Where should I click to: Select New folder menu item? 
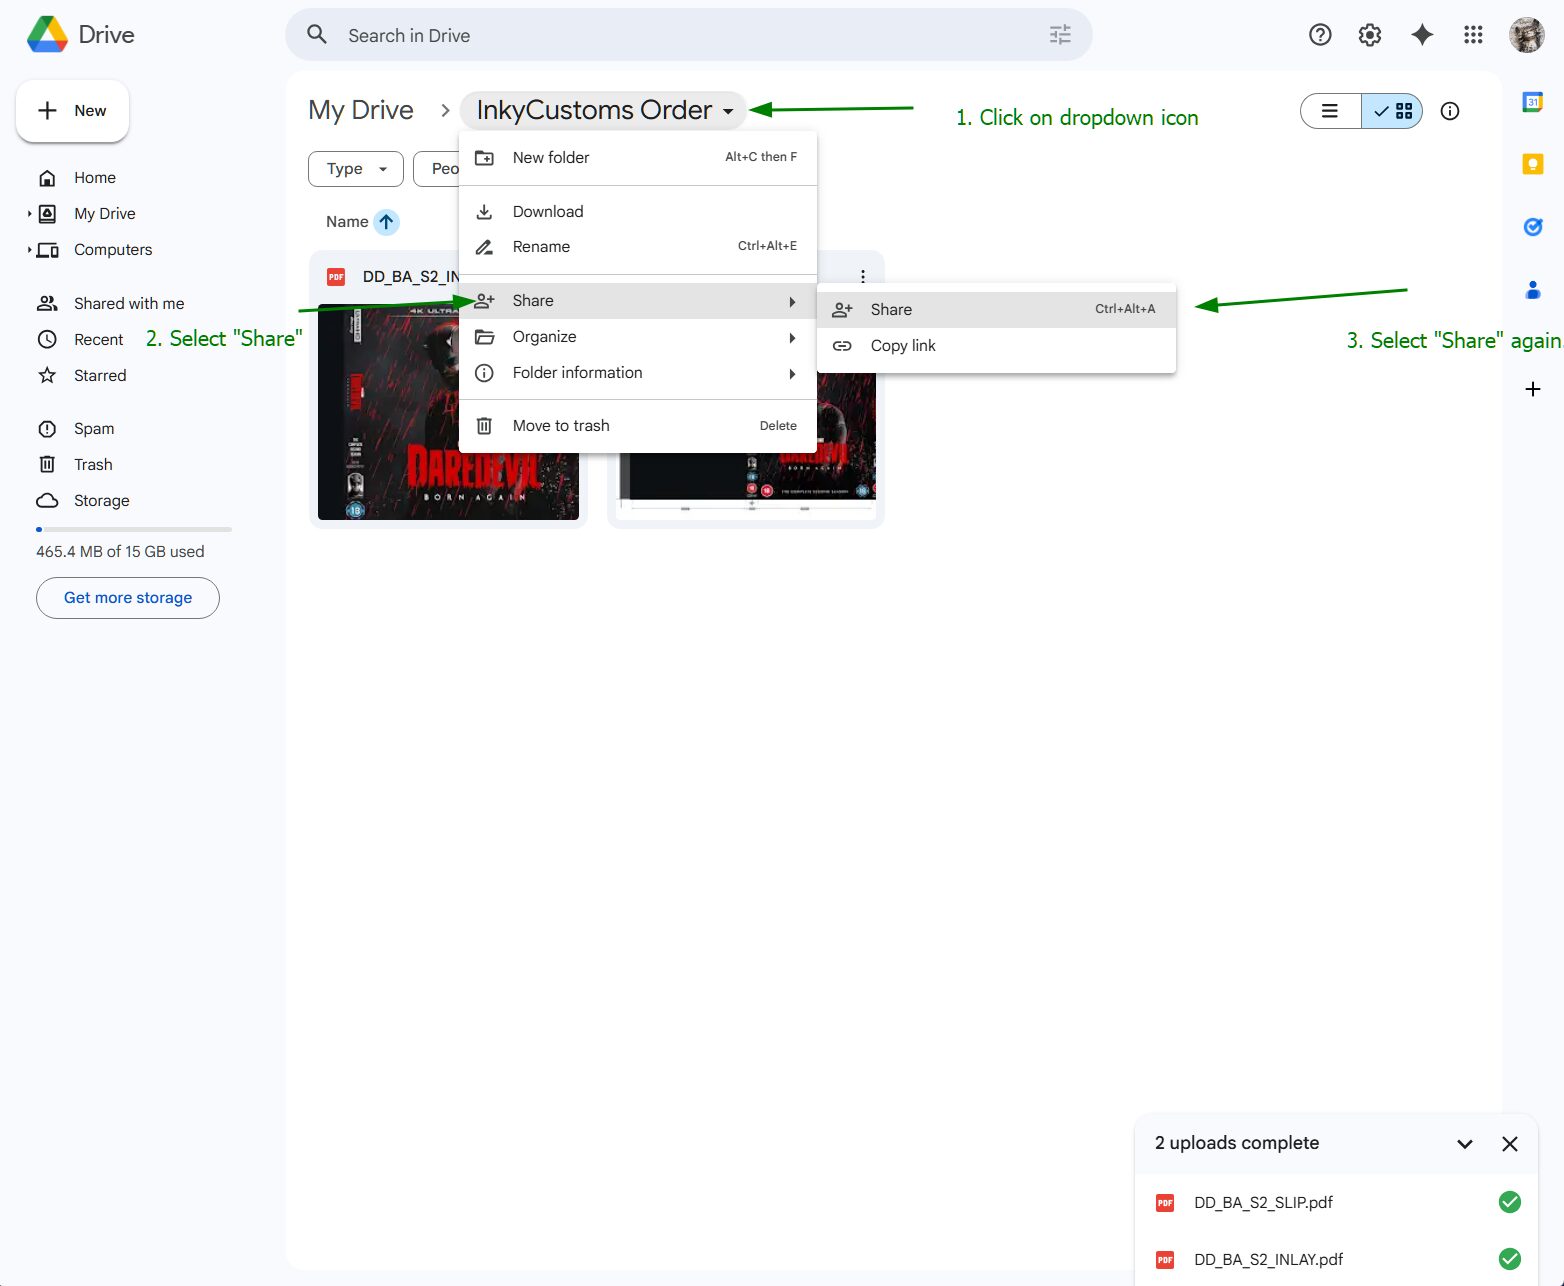638,158
